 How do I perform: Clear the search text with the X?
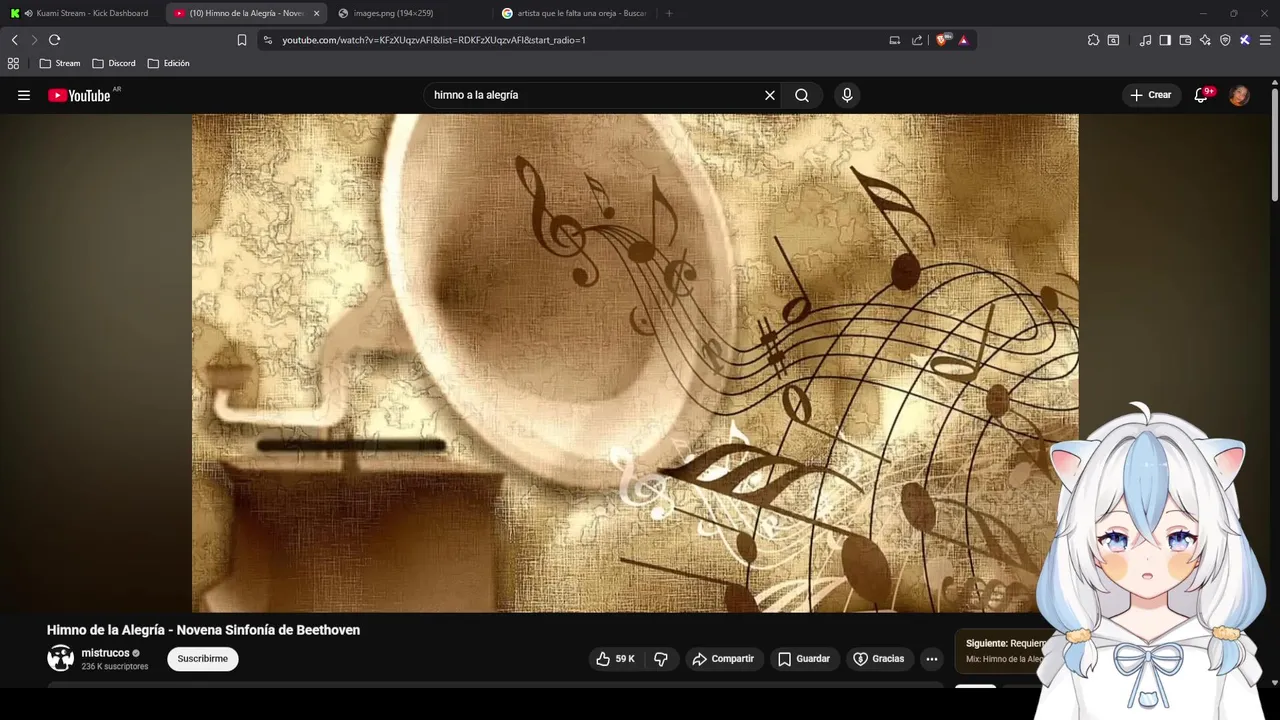770,95
